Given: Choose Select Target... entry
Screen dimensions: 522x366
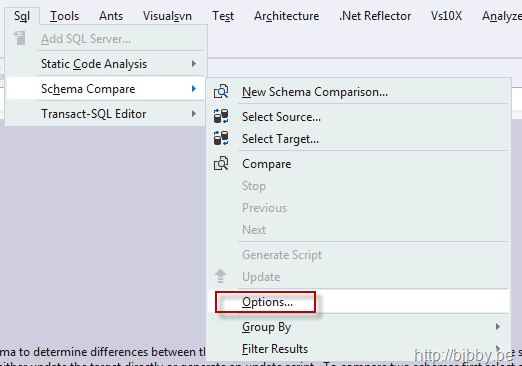Looking at the screenshot, I should coord(358,139).
